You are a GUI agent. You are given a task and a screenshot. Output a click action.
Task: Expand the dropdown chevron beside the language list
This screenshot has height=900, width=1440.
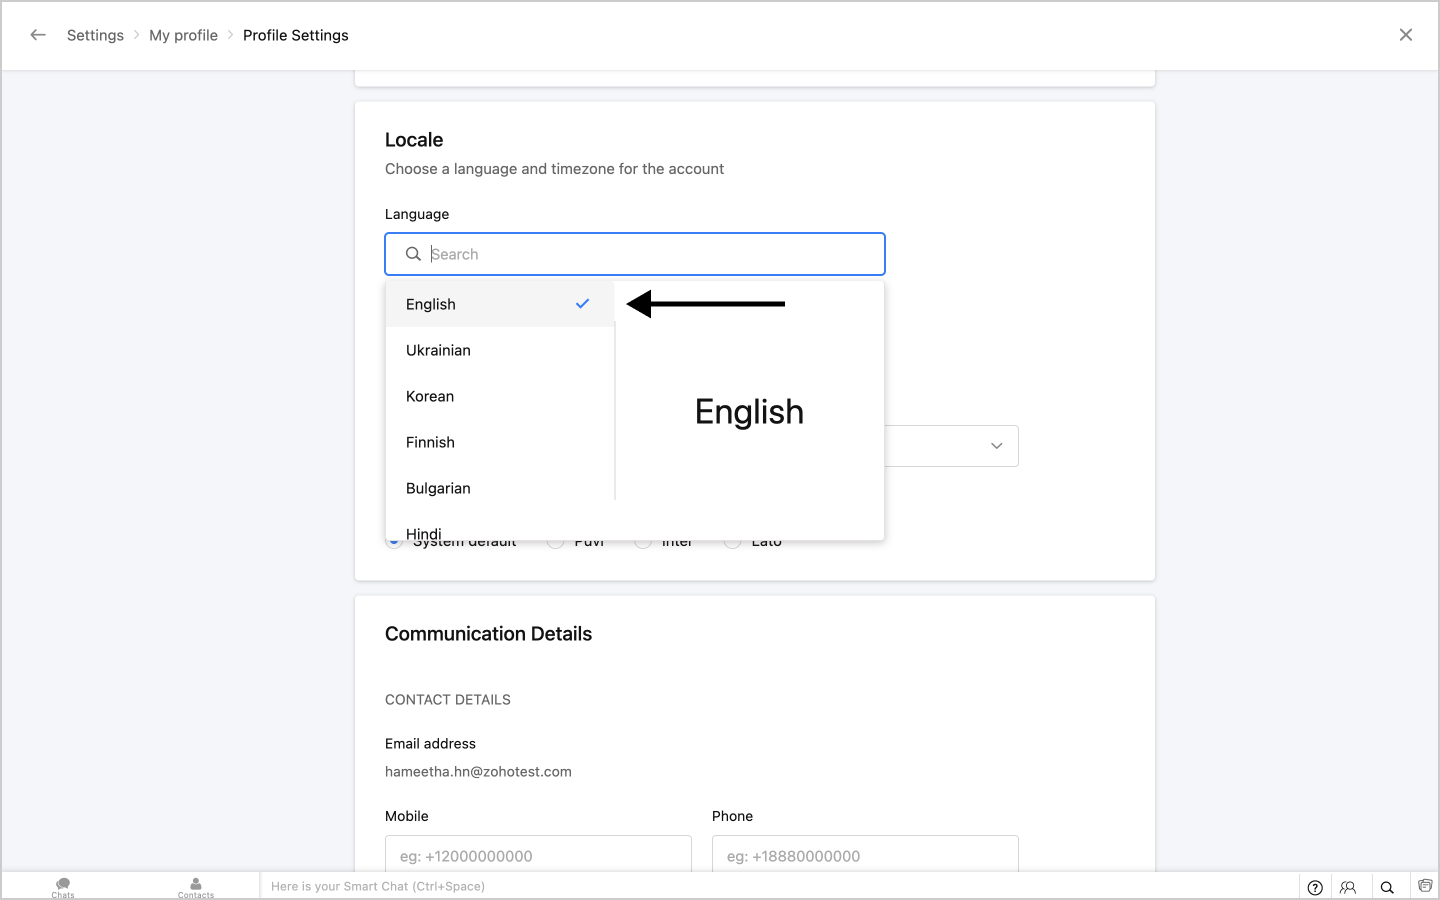[x=996, y=446]
